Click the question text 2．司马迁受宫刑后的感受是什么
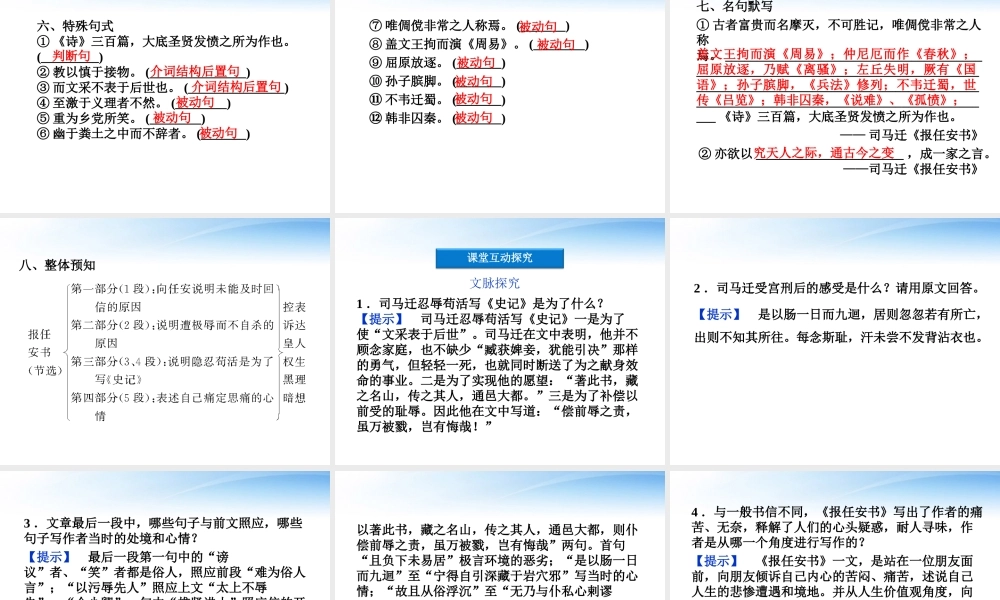 tap(837, 288)
